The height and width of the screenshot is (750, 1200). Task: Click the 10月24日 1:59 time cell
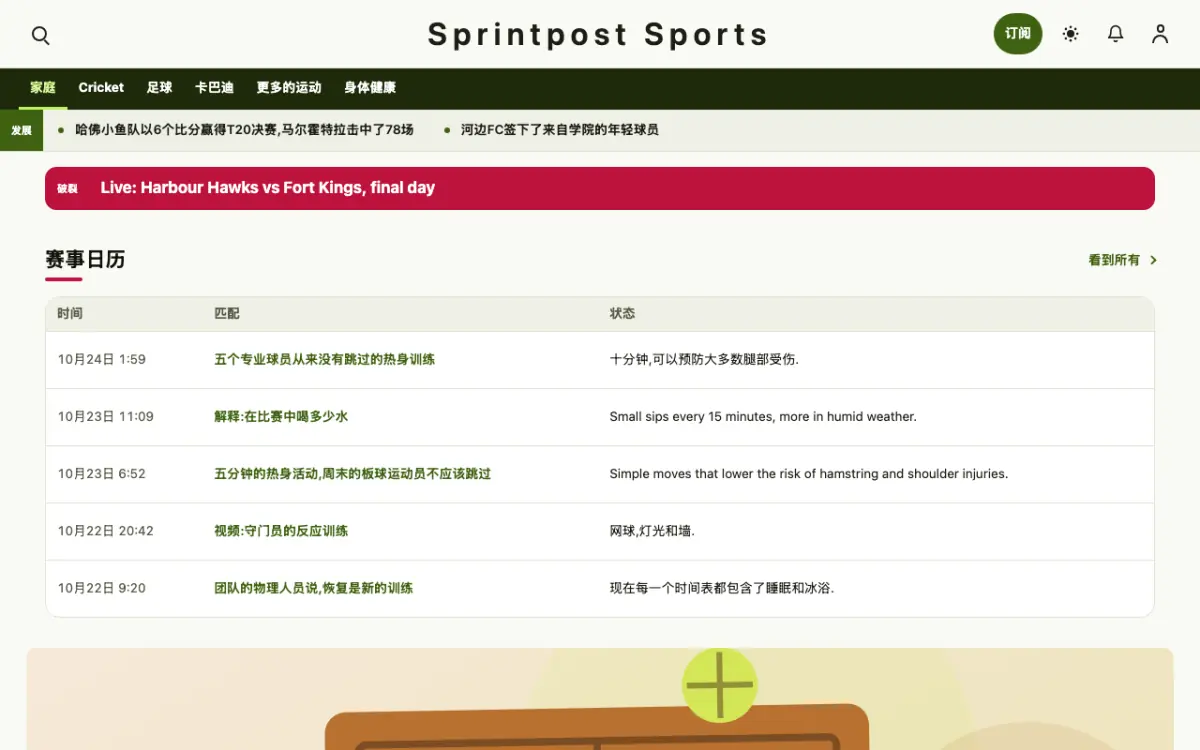pyautogui.click(x=102, y=360)
